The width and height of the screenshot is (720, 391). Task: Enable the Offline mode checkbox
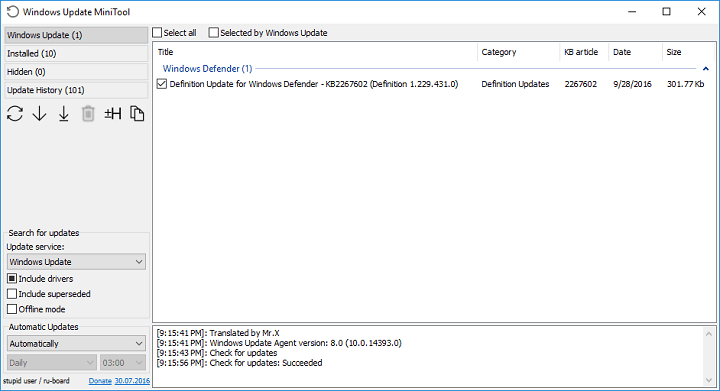[12, 309]
